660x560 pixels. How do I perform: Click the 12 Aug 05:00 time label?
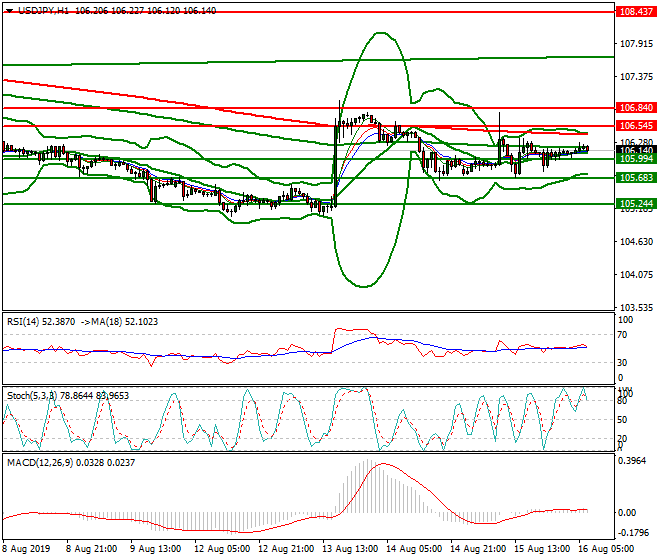pyautogui.click(x=221, y=549)
